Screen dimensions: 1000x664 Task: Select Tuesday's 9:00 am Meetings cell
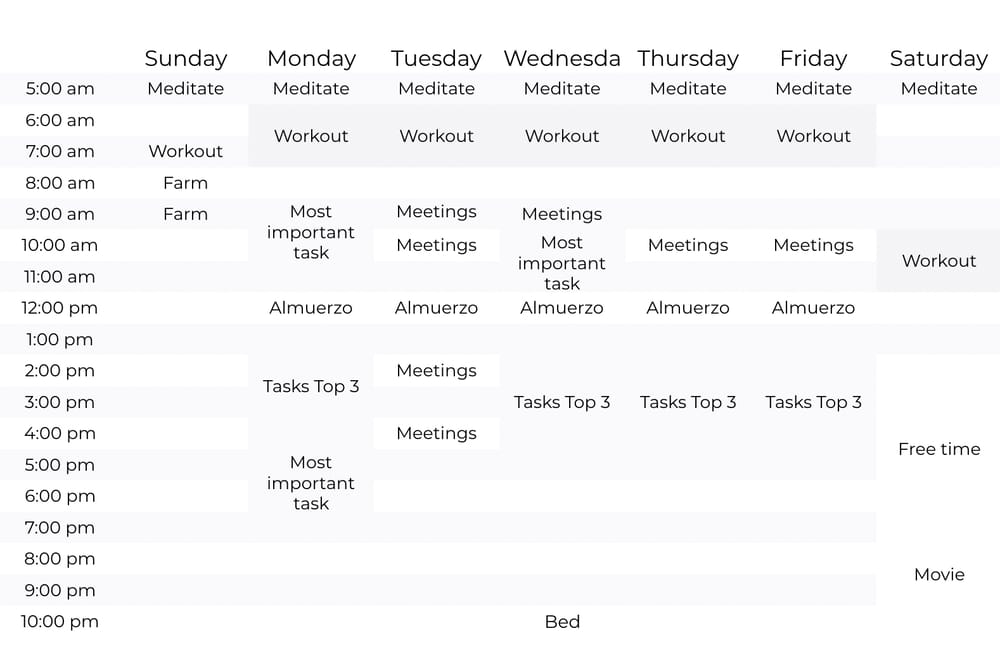pyautogui.click(x=436, y=212)
